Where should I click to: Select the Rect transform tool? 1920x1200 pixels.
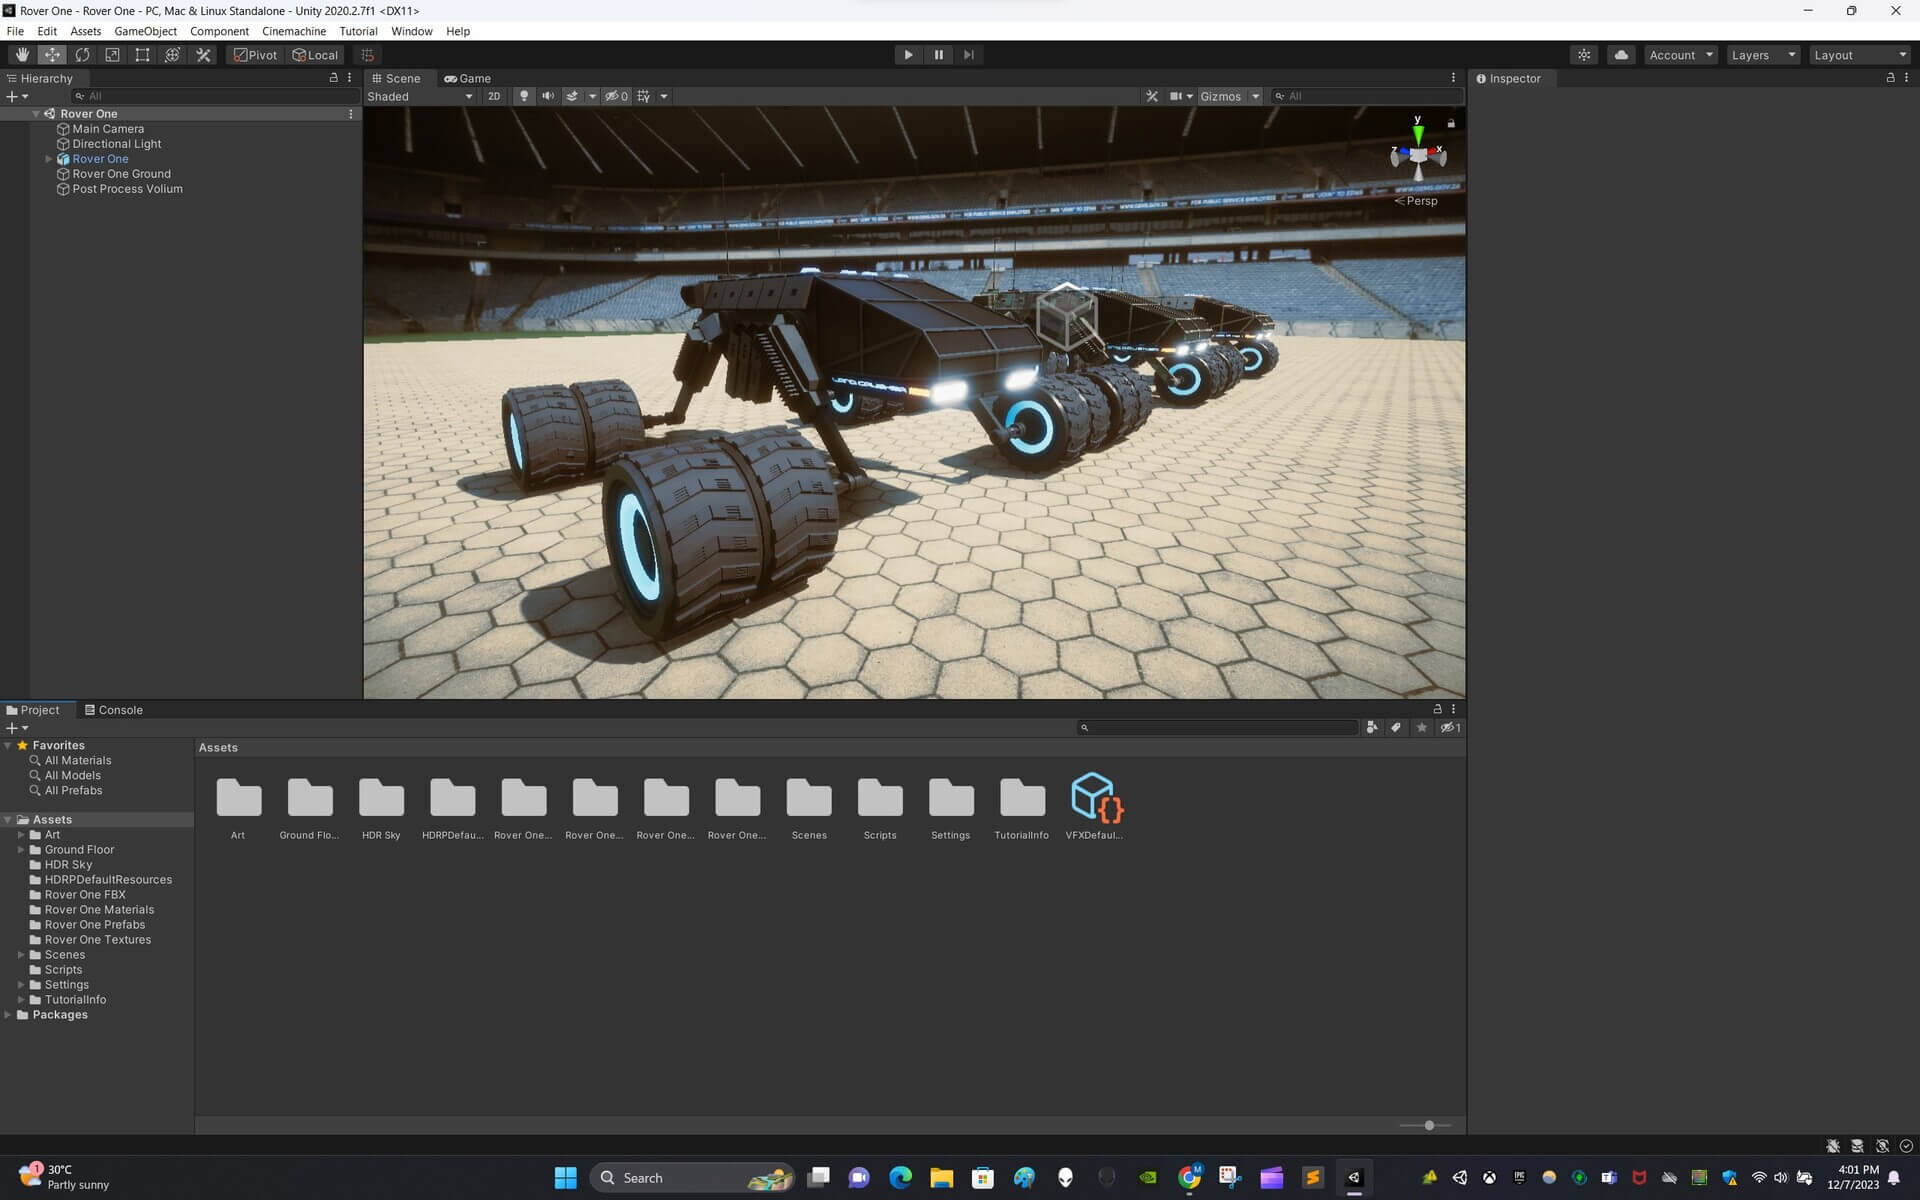(x=142, y=55)
